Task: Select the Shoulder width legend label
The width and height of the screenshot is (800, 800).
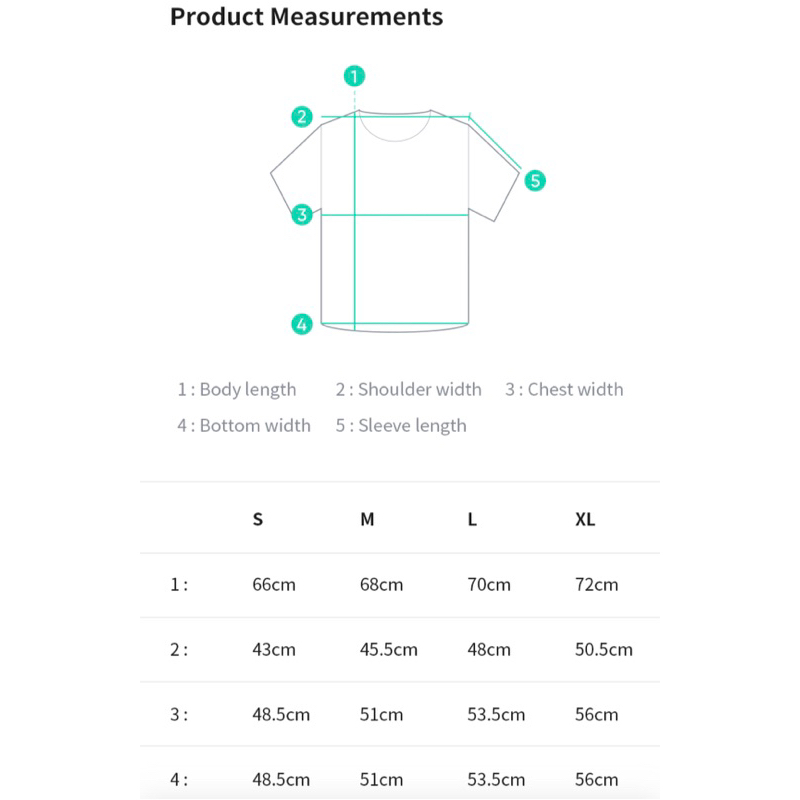Action: point(408,390)
